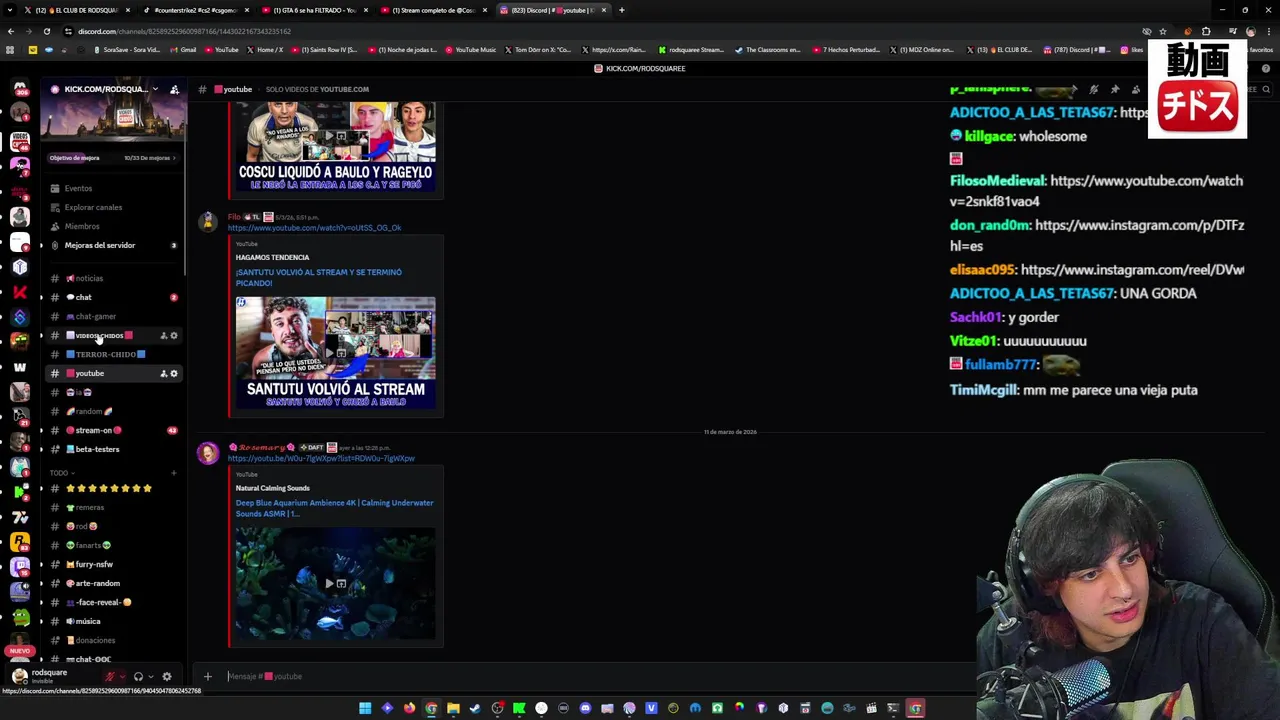Click the invite people icon beside server name
Image resolution: width=1280 pixels, height=720 pixels.
174,89
